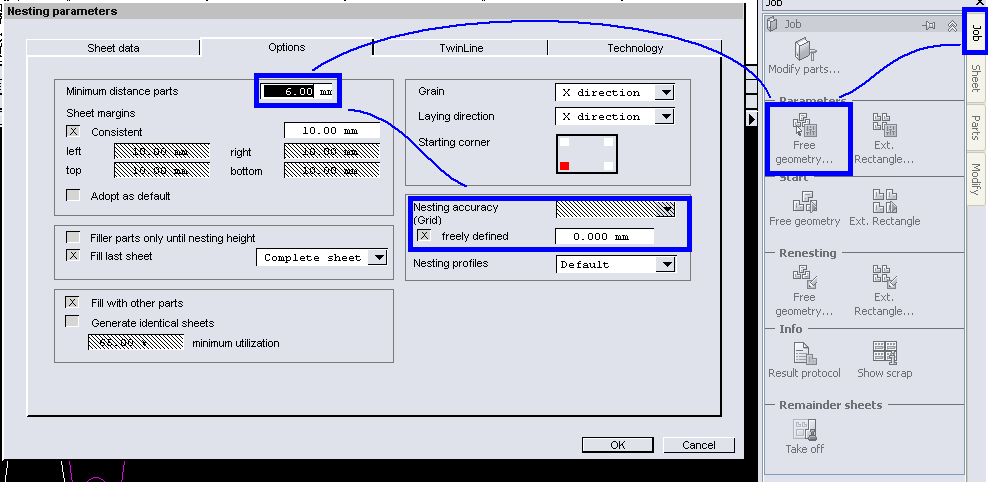Click the right margin field
The height and width of the screenshot is (482, 988).
[332, 152]
